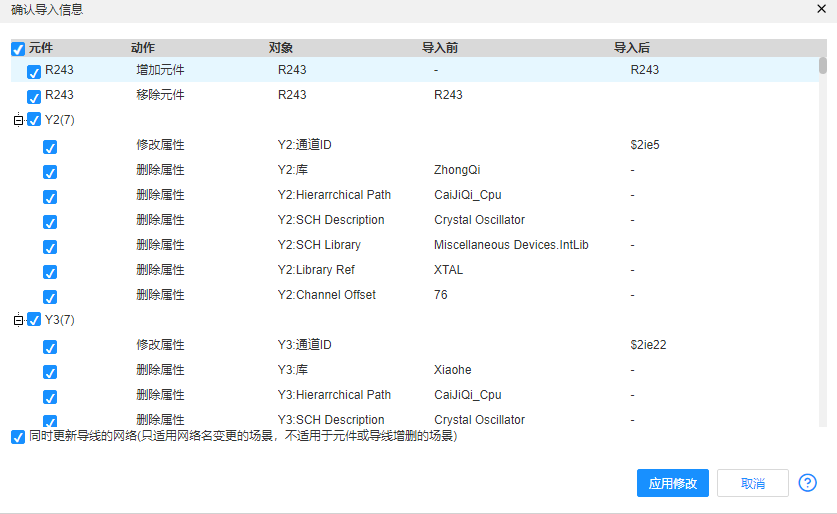Click the 动作 column header

tap(143, 48)
